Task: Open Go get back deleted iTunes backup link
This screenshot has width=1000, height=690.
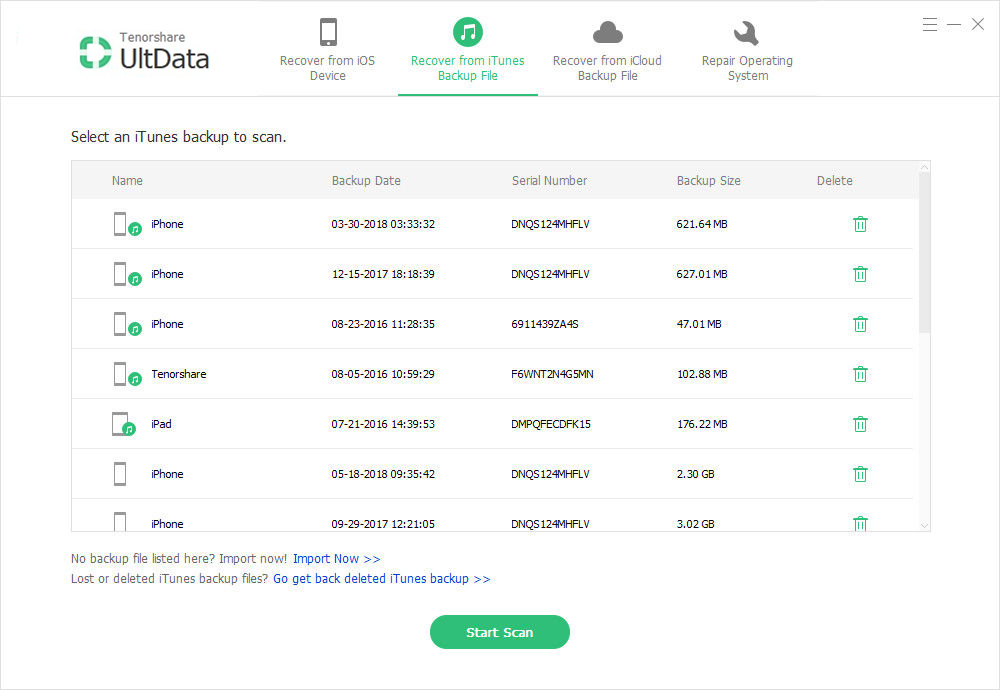Action: (x=381, y=578)
